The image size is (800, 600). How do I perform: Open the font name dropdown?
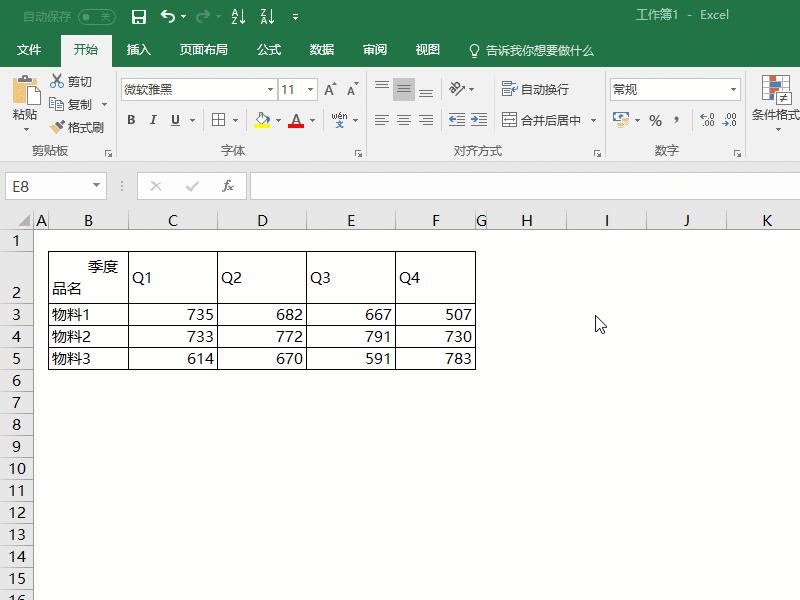(x=270, y=89)
